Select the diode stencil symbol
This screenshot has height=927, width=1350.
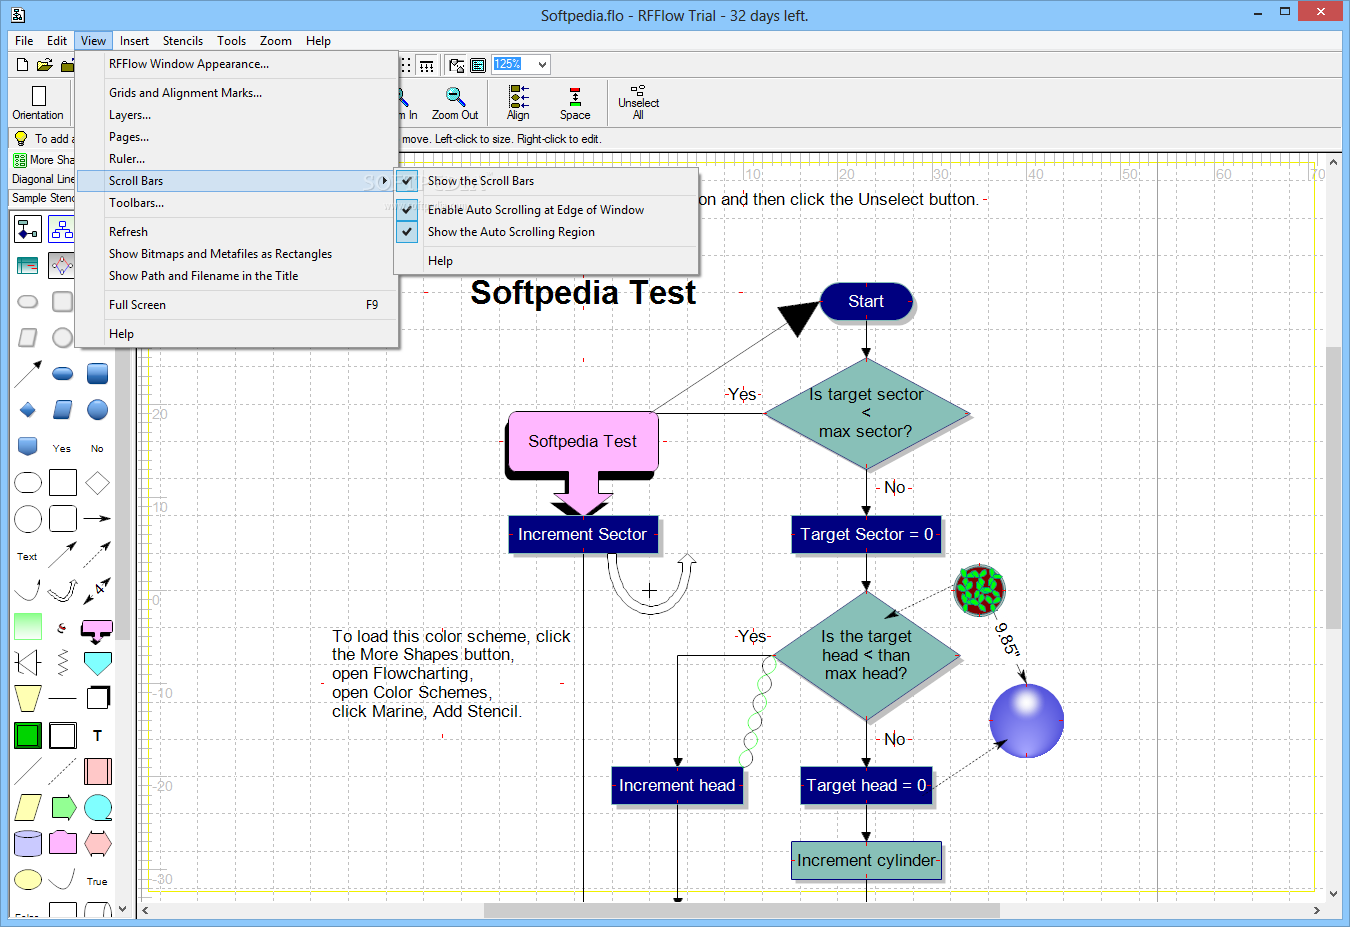(x=28, y=663)
